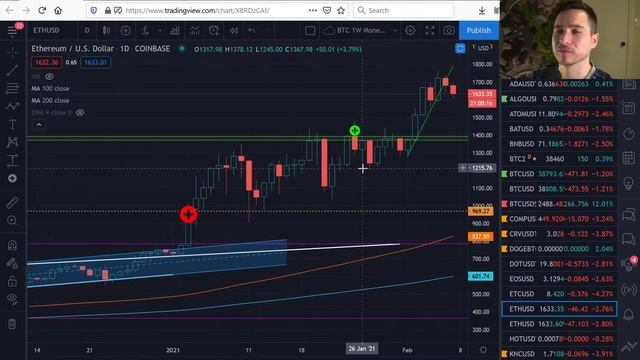Image resolution: width=640 pixels, height=360 pixels.
Task: Select the KNCUSD watchlist row
Action: coord(559,354)
